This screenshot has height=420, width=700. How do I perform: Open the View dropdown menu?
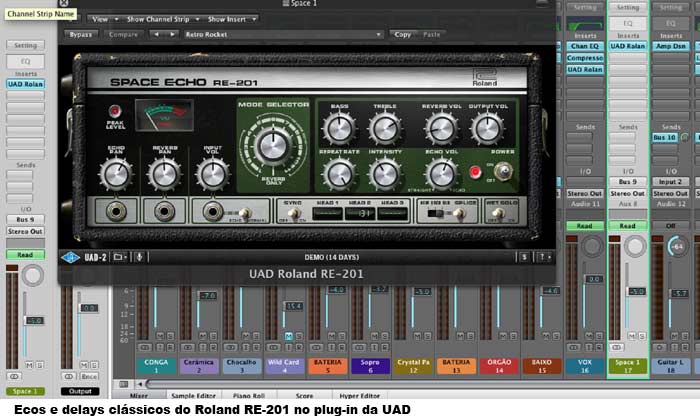104,19
